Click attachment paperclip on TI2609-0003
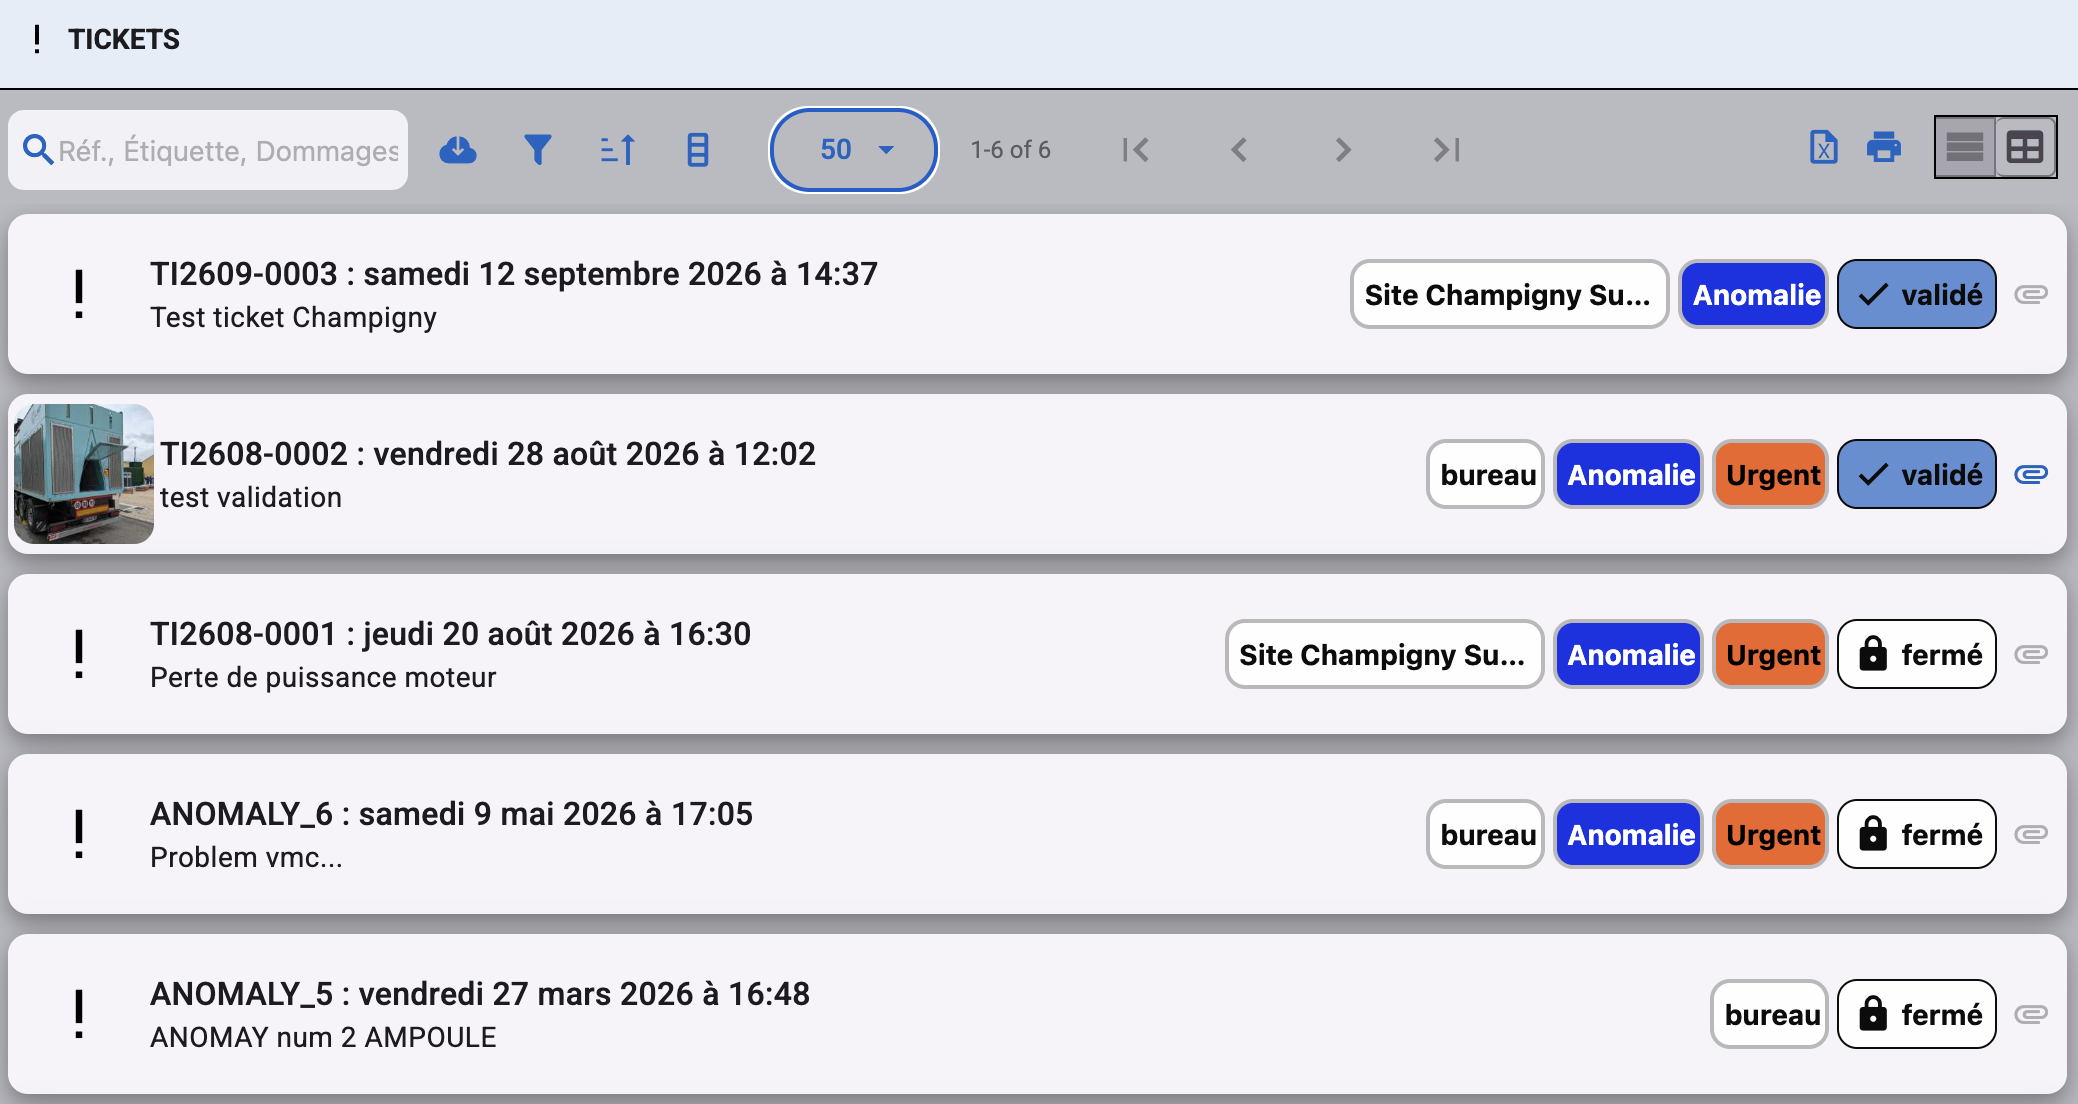This screenshot has height=1104, width=2078. [x=2031, y=294]
